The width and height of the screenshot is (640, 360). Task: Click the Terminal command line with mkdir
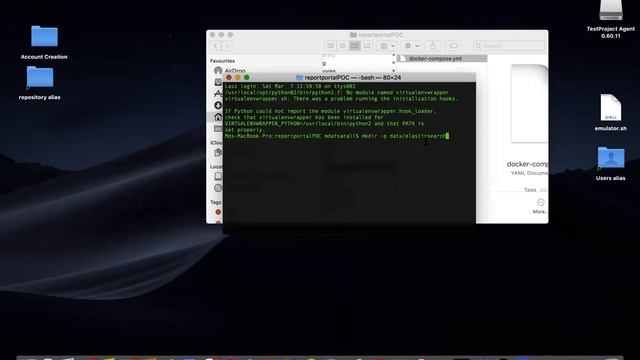click(337, 136)
